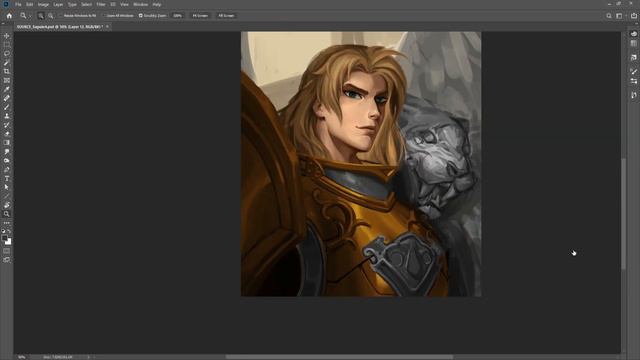
Task: Open the Edit Toolbar three-dots button
Action: pyautogui.click(x=7, y=223)
